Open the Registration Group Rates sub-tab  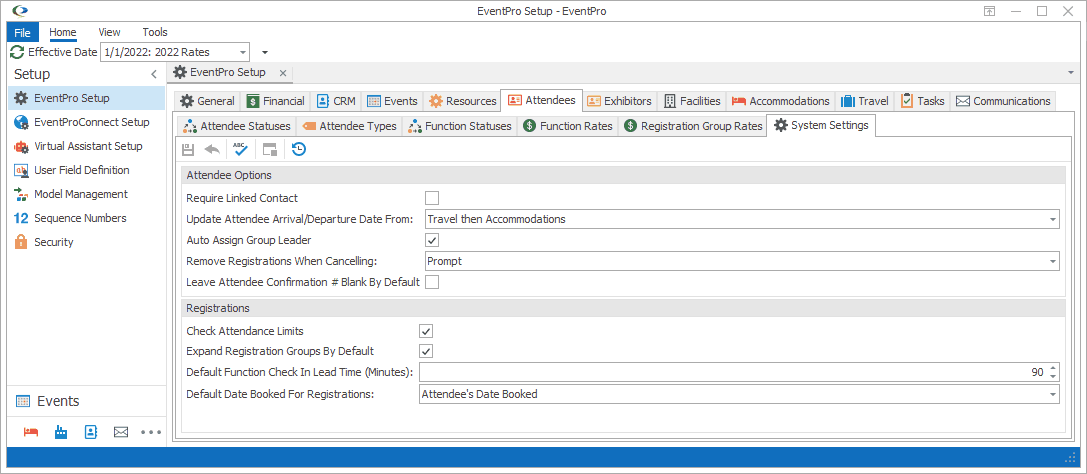(x=693, y=126)
